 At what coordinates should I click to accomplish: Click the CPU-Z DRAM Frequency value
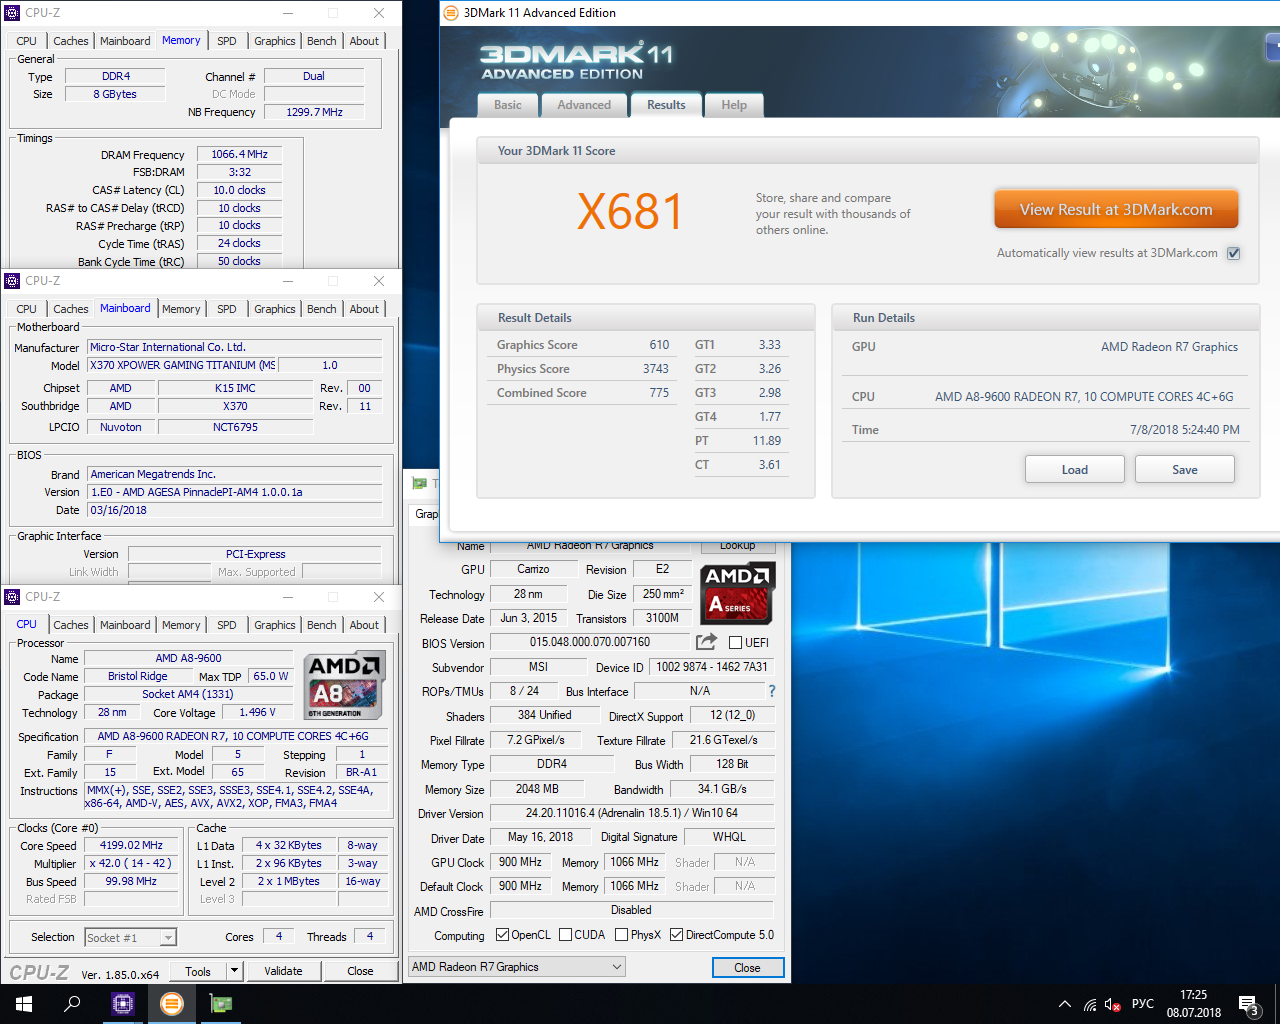pos(239,154)
